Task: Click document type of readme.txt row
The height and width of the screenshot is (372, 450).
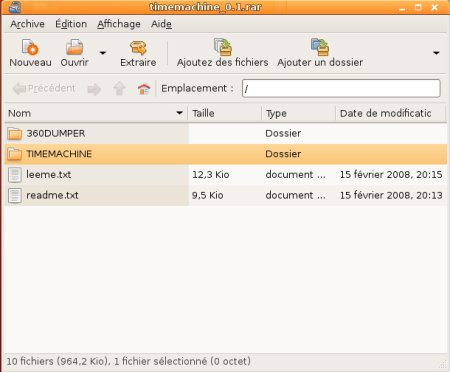Action: pyautogui.click(x=296, y=195)
